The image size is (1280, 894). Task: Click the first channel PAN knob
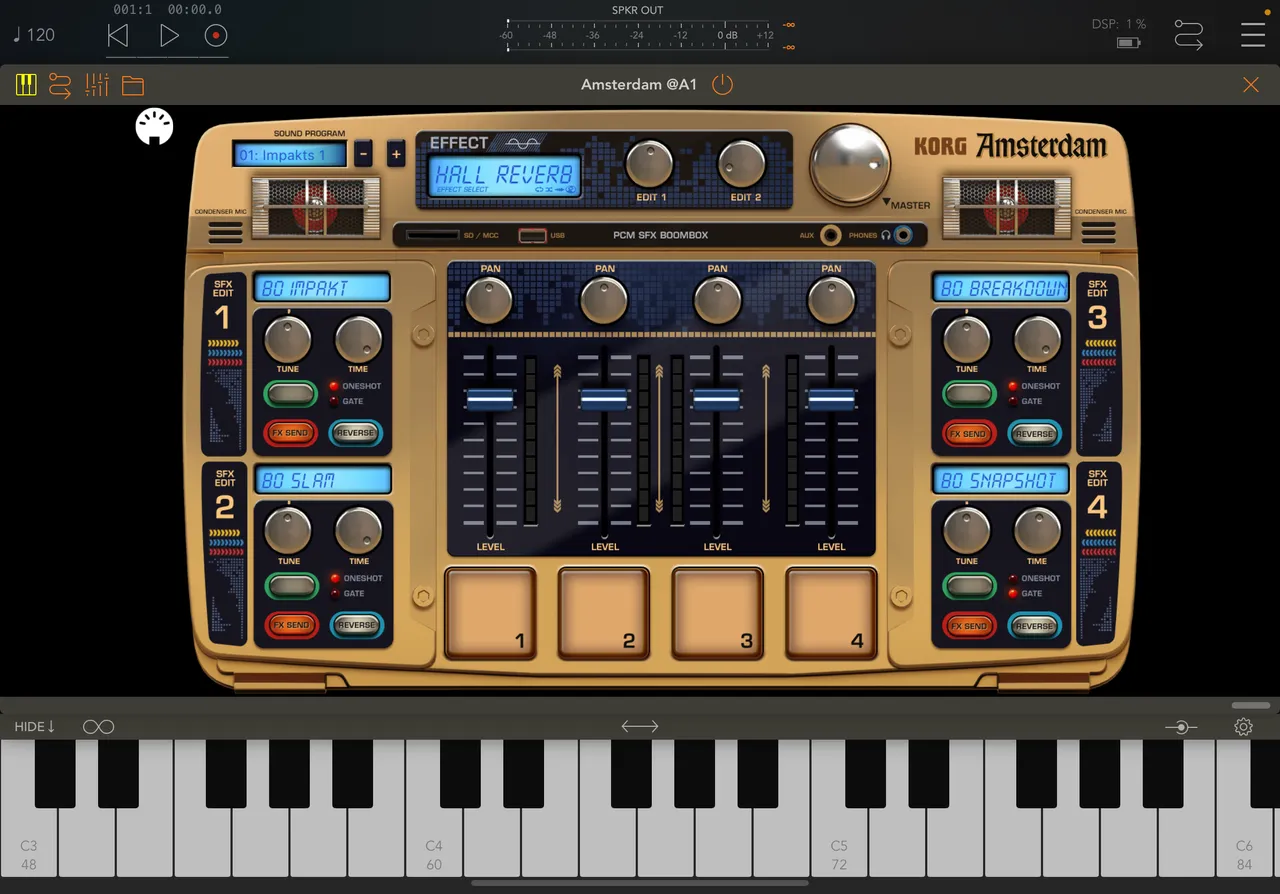point(490,300)
